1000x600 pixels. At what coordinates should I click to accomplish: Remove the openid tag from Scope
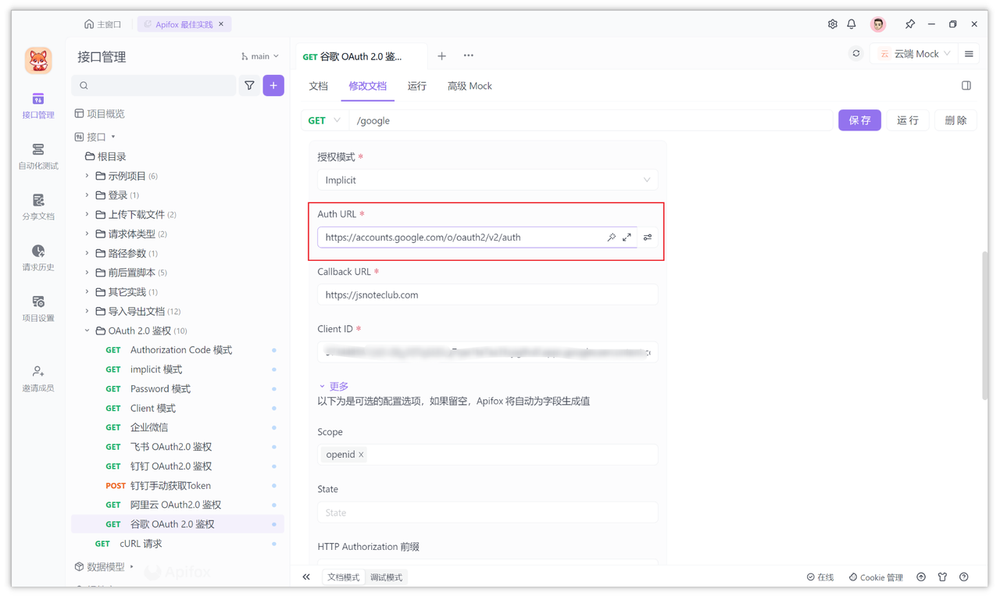359,453
